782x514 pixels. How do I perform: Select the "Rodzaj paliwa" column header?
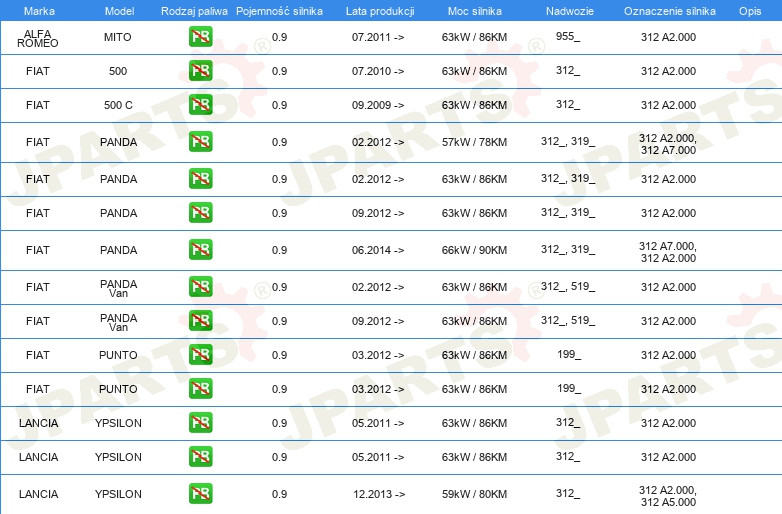194,11
